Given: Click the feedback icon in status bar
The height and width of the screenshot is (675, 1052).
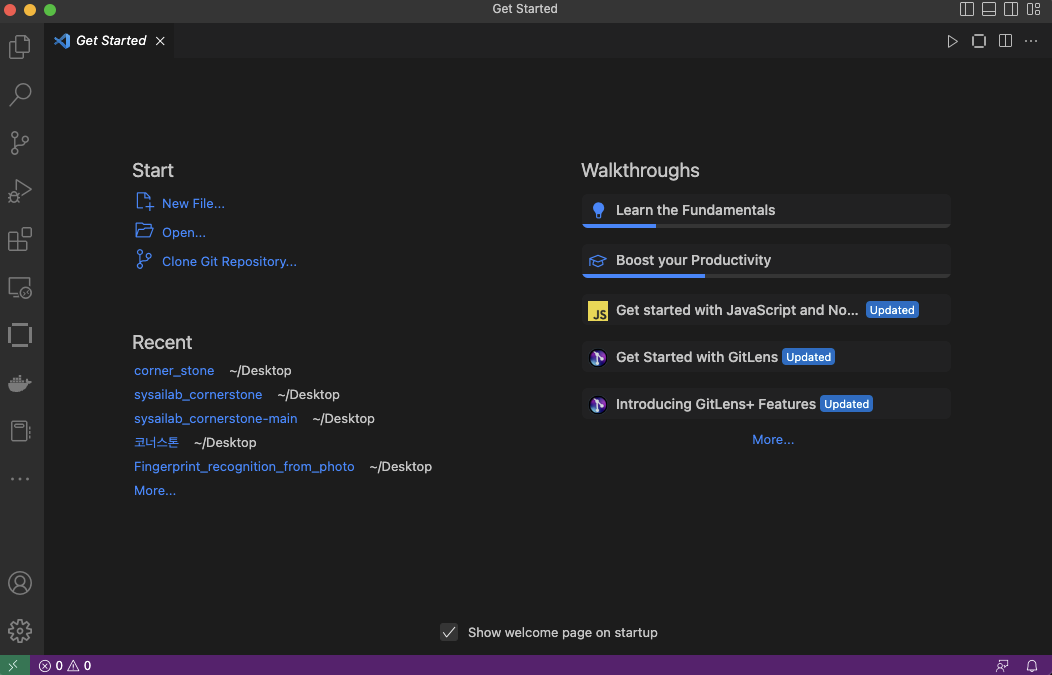Looking at the screenshot, I should [x=1002, y=666].
